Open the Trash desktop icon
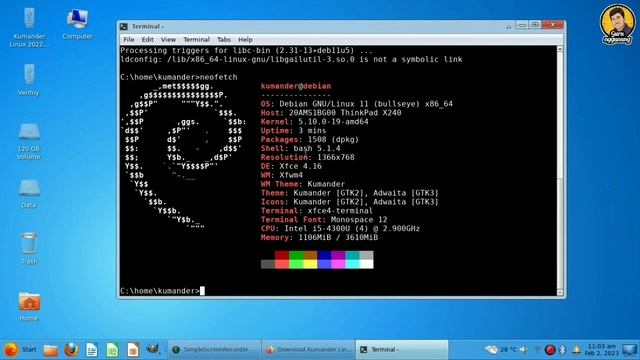Screen dimensions: 640x360 [x=29, y=248]
